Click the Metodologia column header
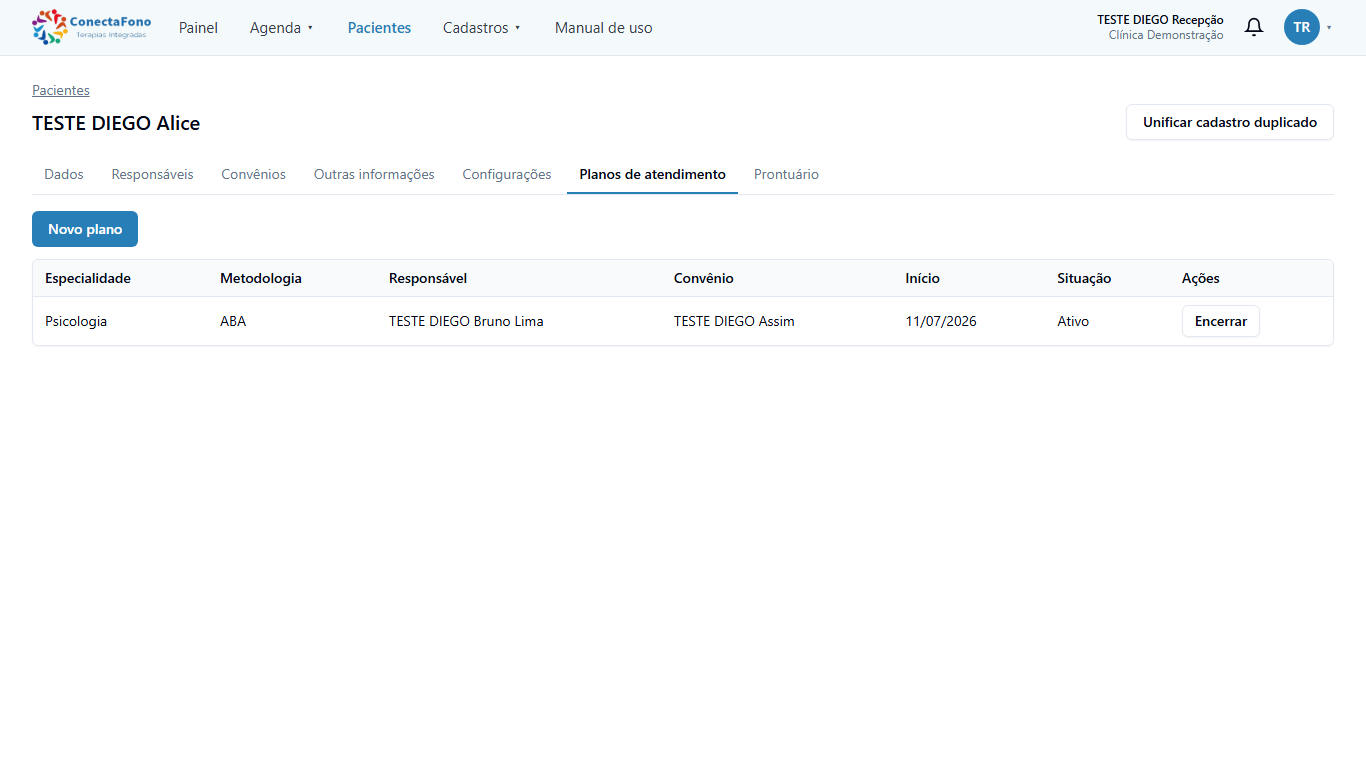This screenshot has height=768, width=1366. tap(261, 278)
